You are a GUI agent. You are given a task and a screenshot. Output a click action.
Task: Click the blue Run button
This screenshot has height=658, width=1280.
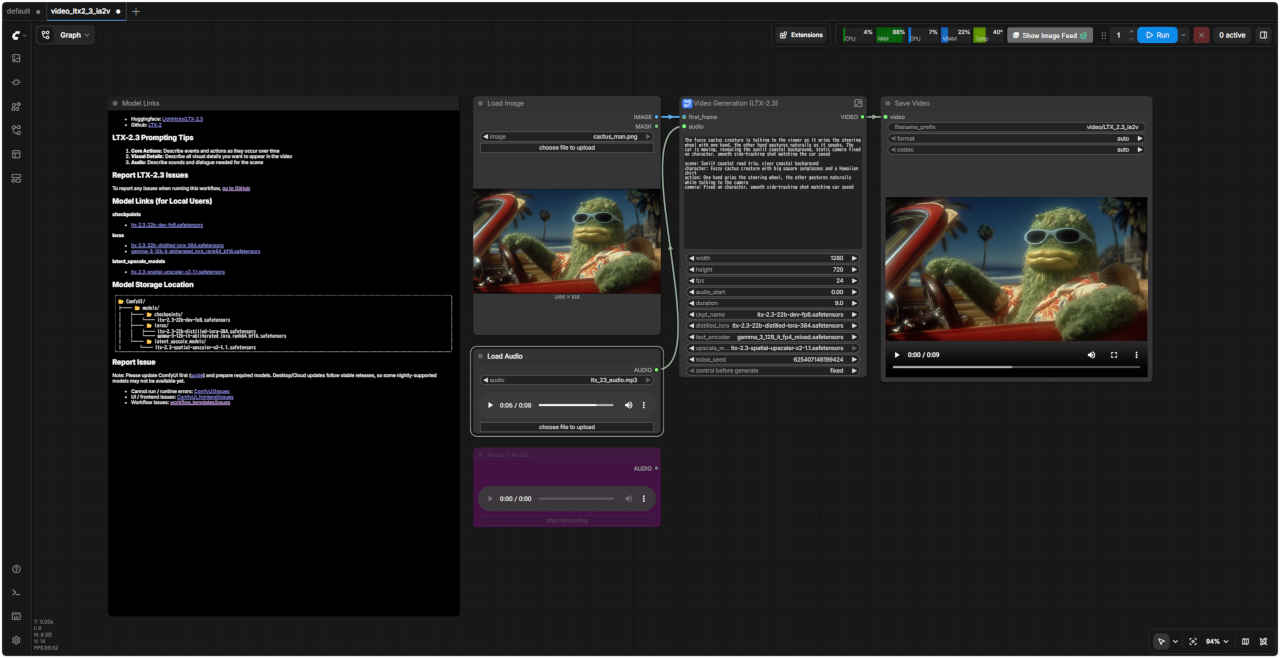[x=1157, y=35]
